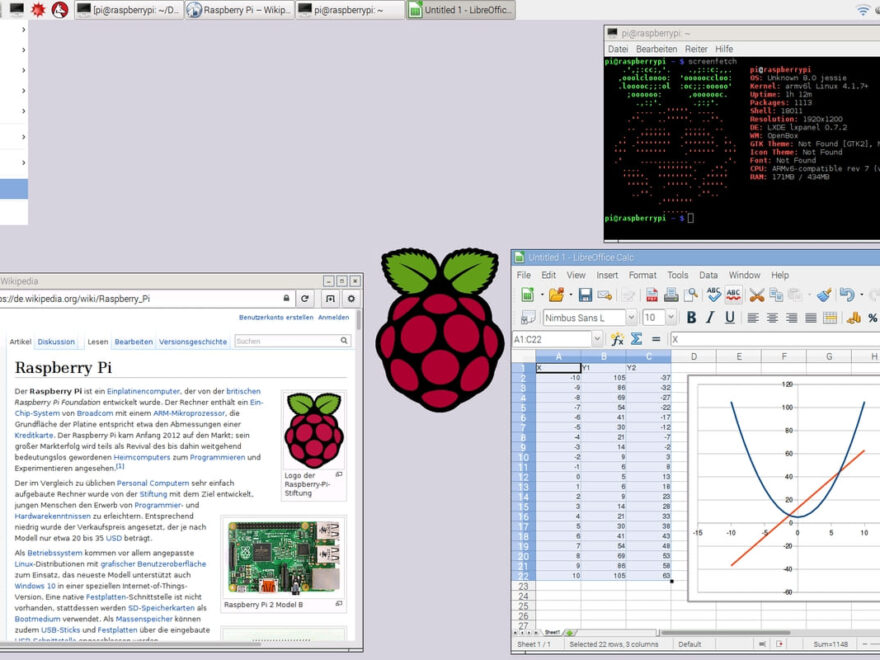Toggle Bold formatting in Calc

691,318
